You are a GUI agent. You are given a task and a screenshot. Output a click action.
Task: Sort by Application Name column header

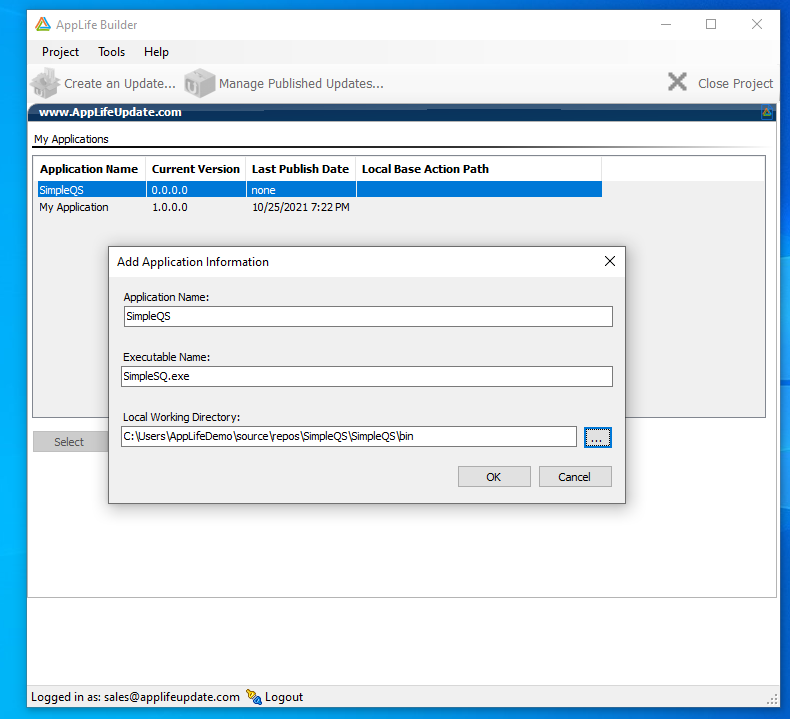[89, 169]
